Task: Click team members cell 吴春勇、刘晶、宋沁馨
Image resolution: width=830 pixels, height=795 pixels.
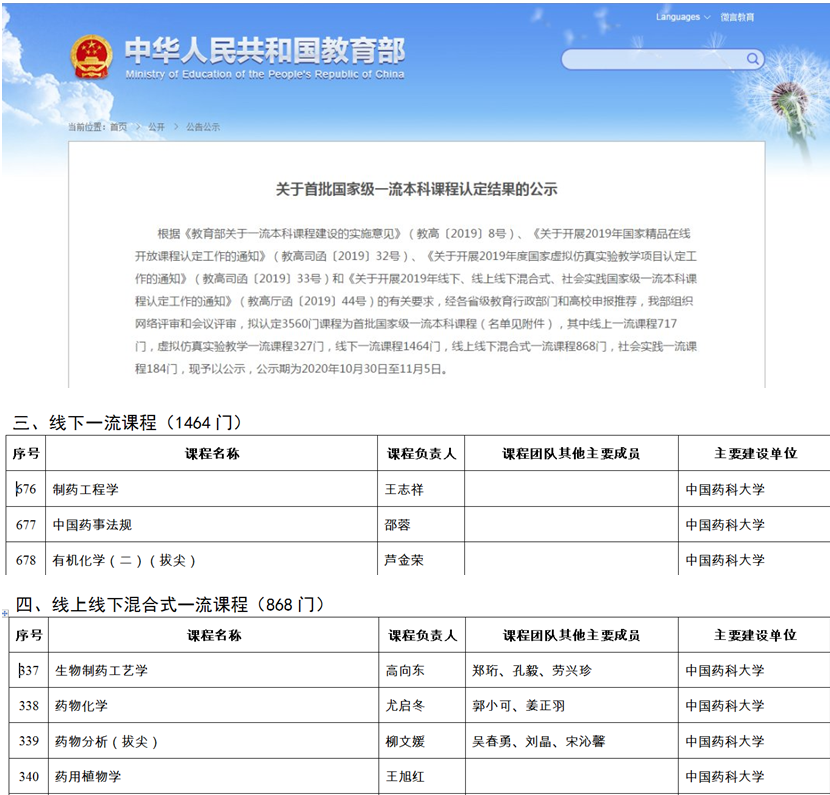Action: point(538,741)
